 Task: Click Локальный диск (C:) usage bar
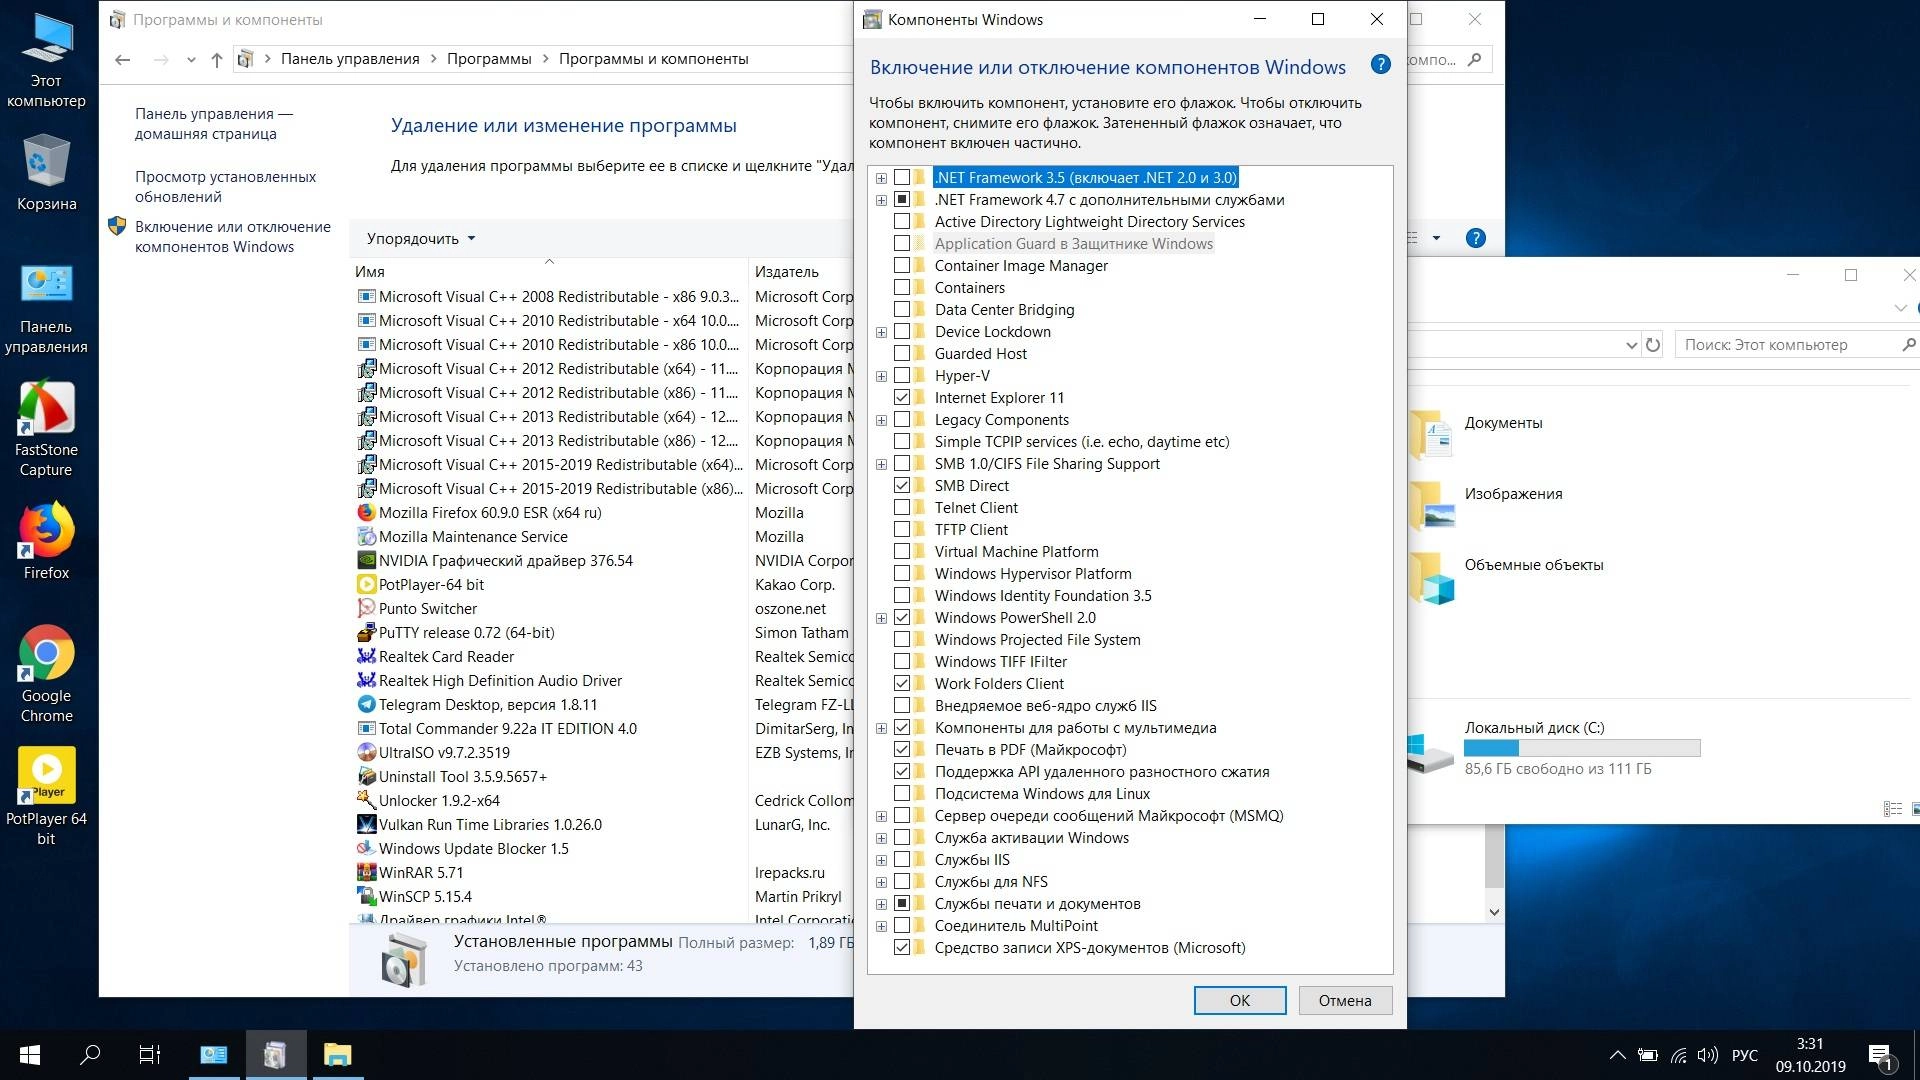click(1582, 748)
